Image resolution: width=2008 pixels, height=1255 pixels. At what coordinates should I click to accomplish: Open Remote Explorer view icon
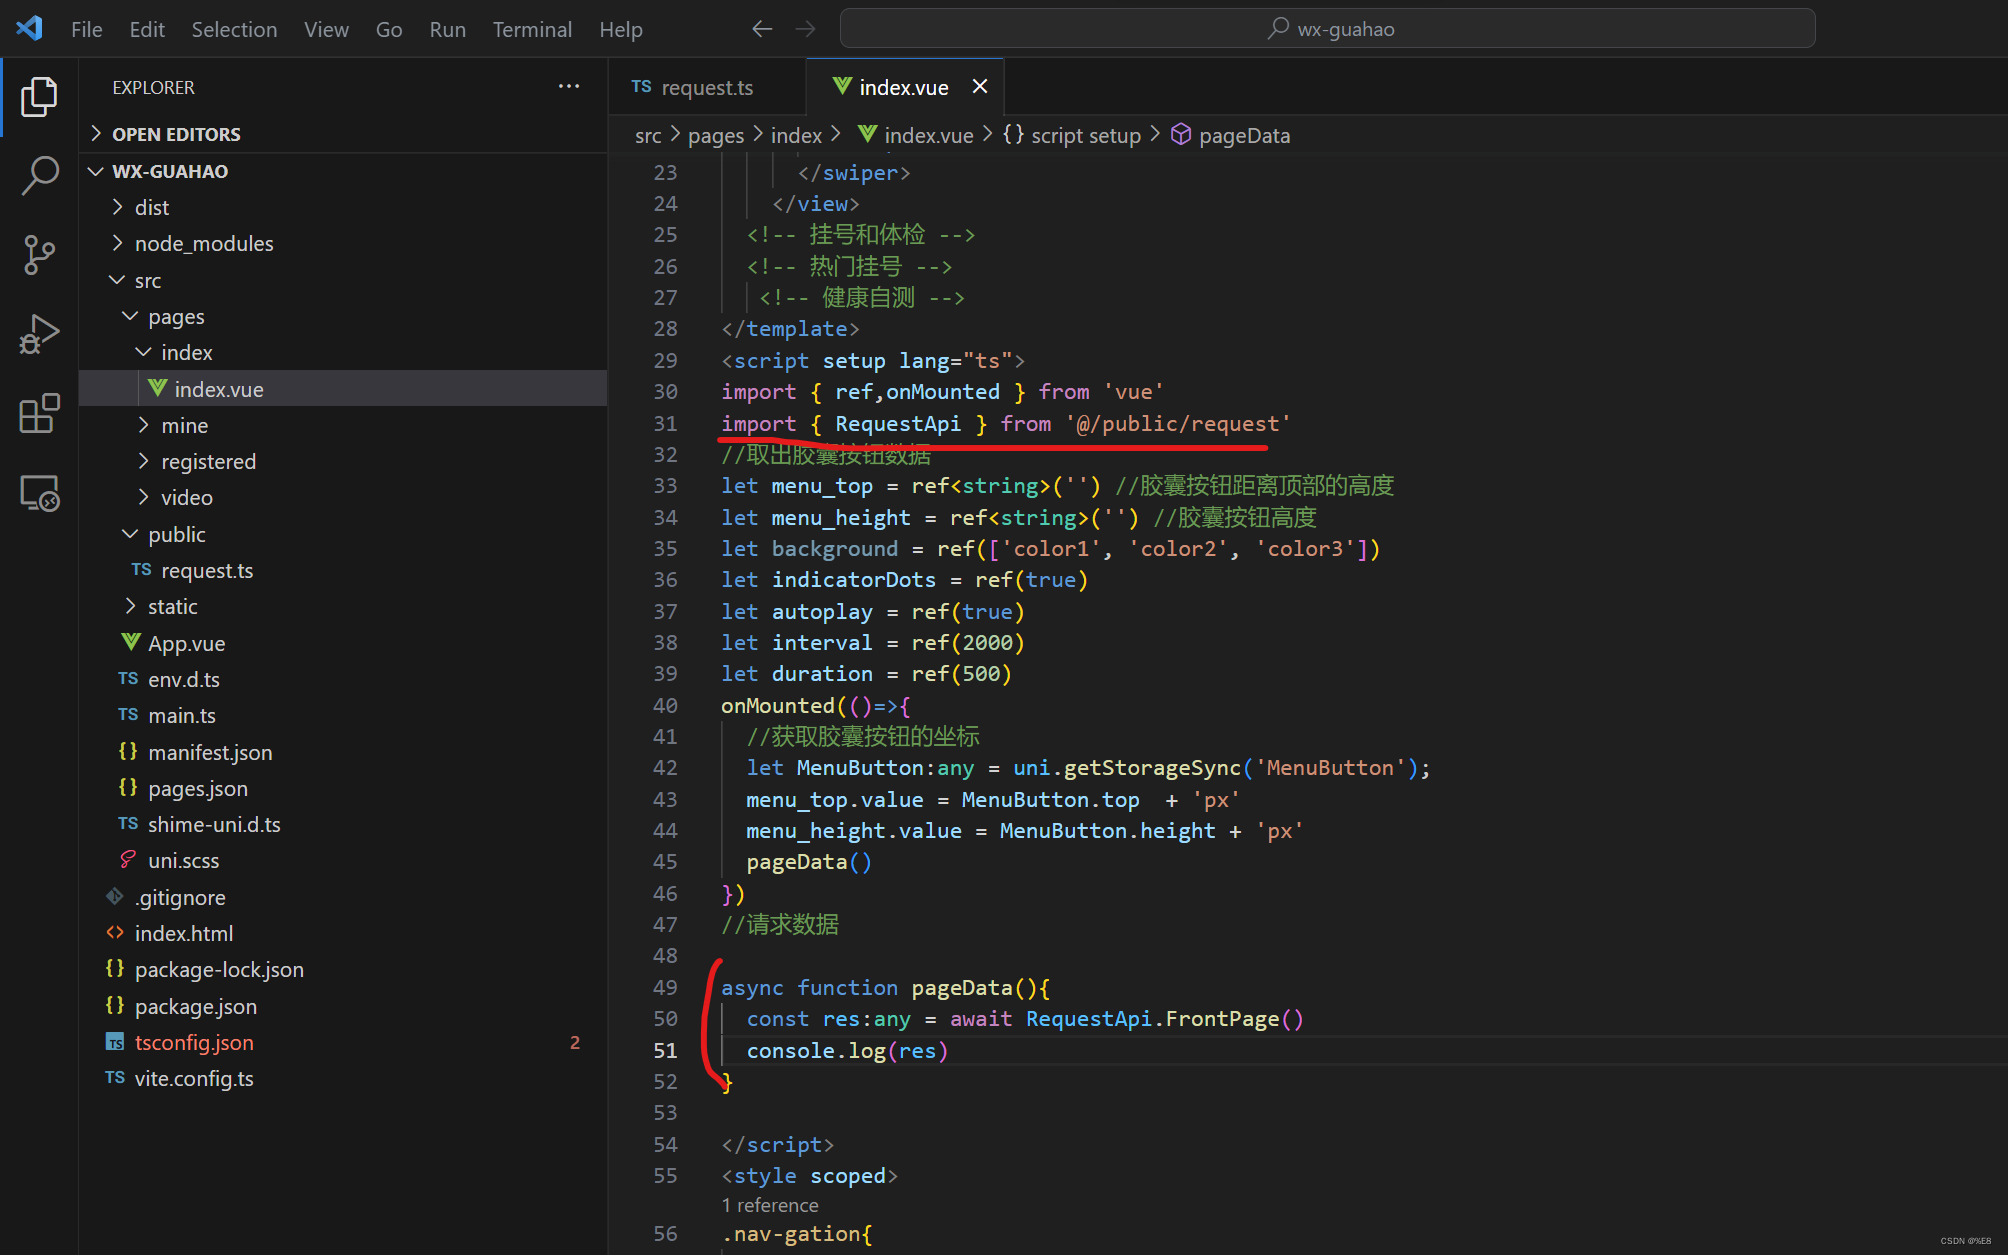pyautogui.click(x=39, y=493)
